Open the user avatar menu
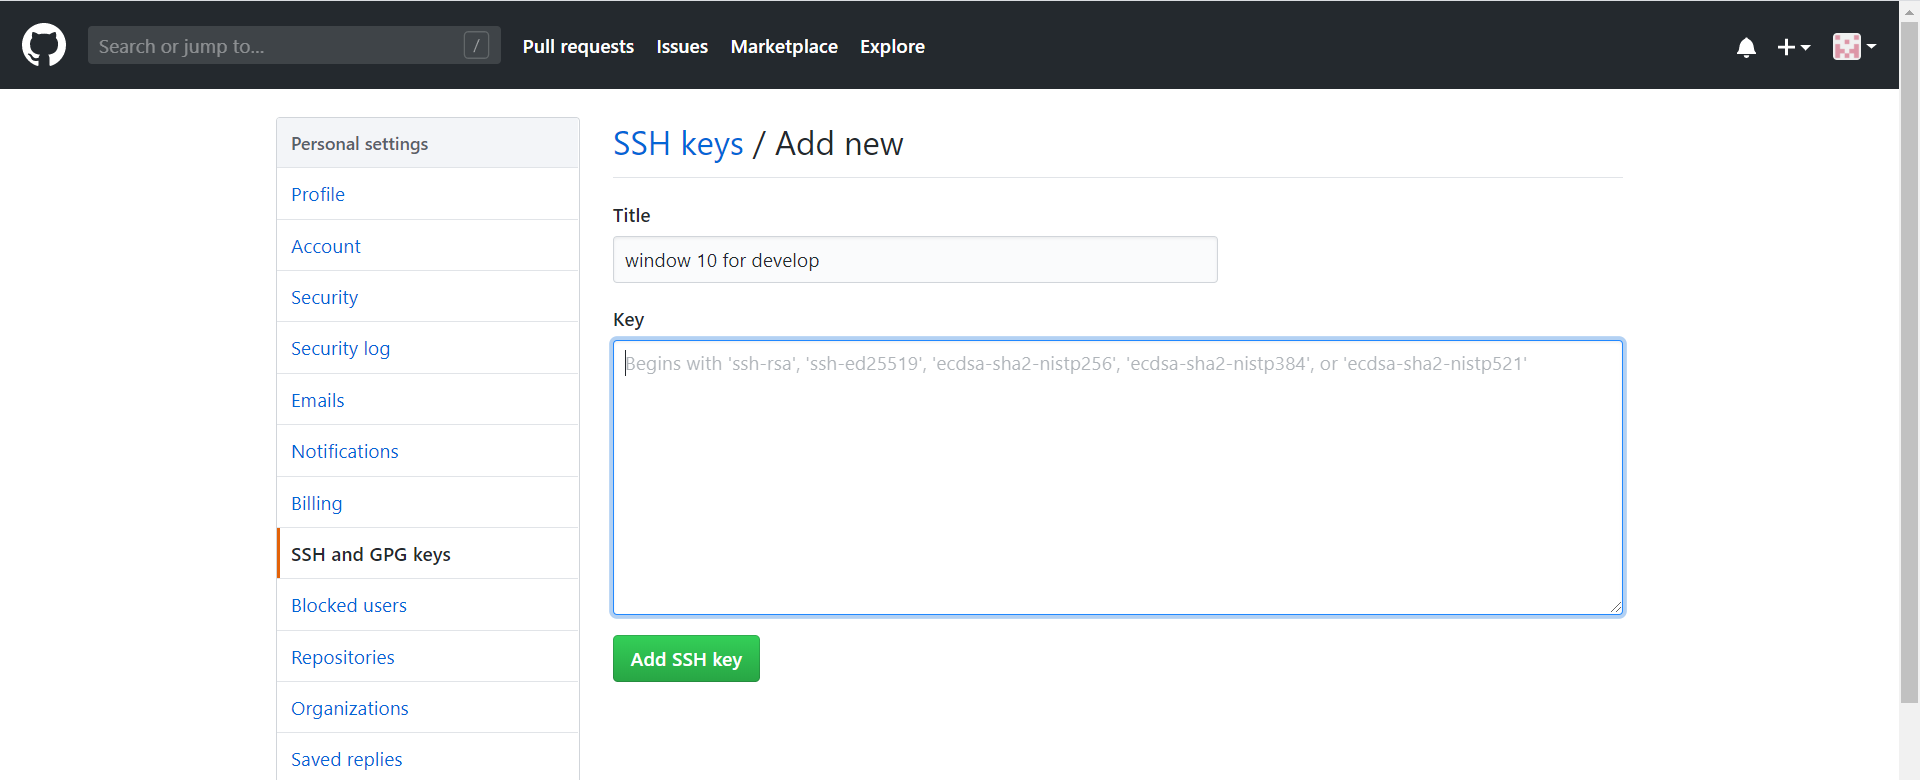Image resolution: width=1920 pixels, height=780 pixels. (1854, 46)
